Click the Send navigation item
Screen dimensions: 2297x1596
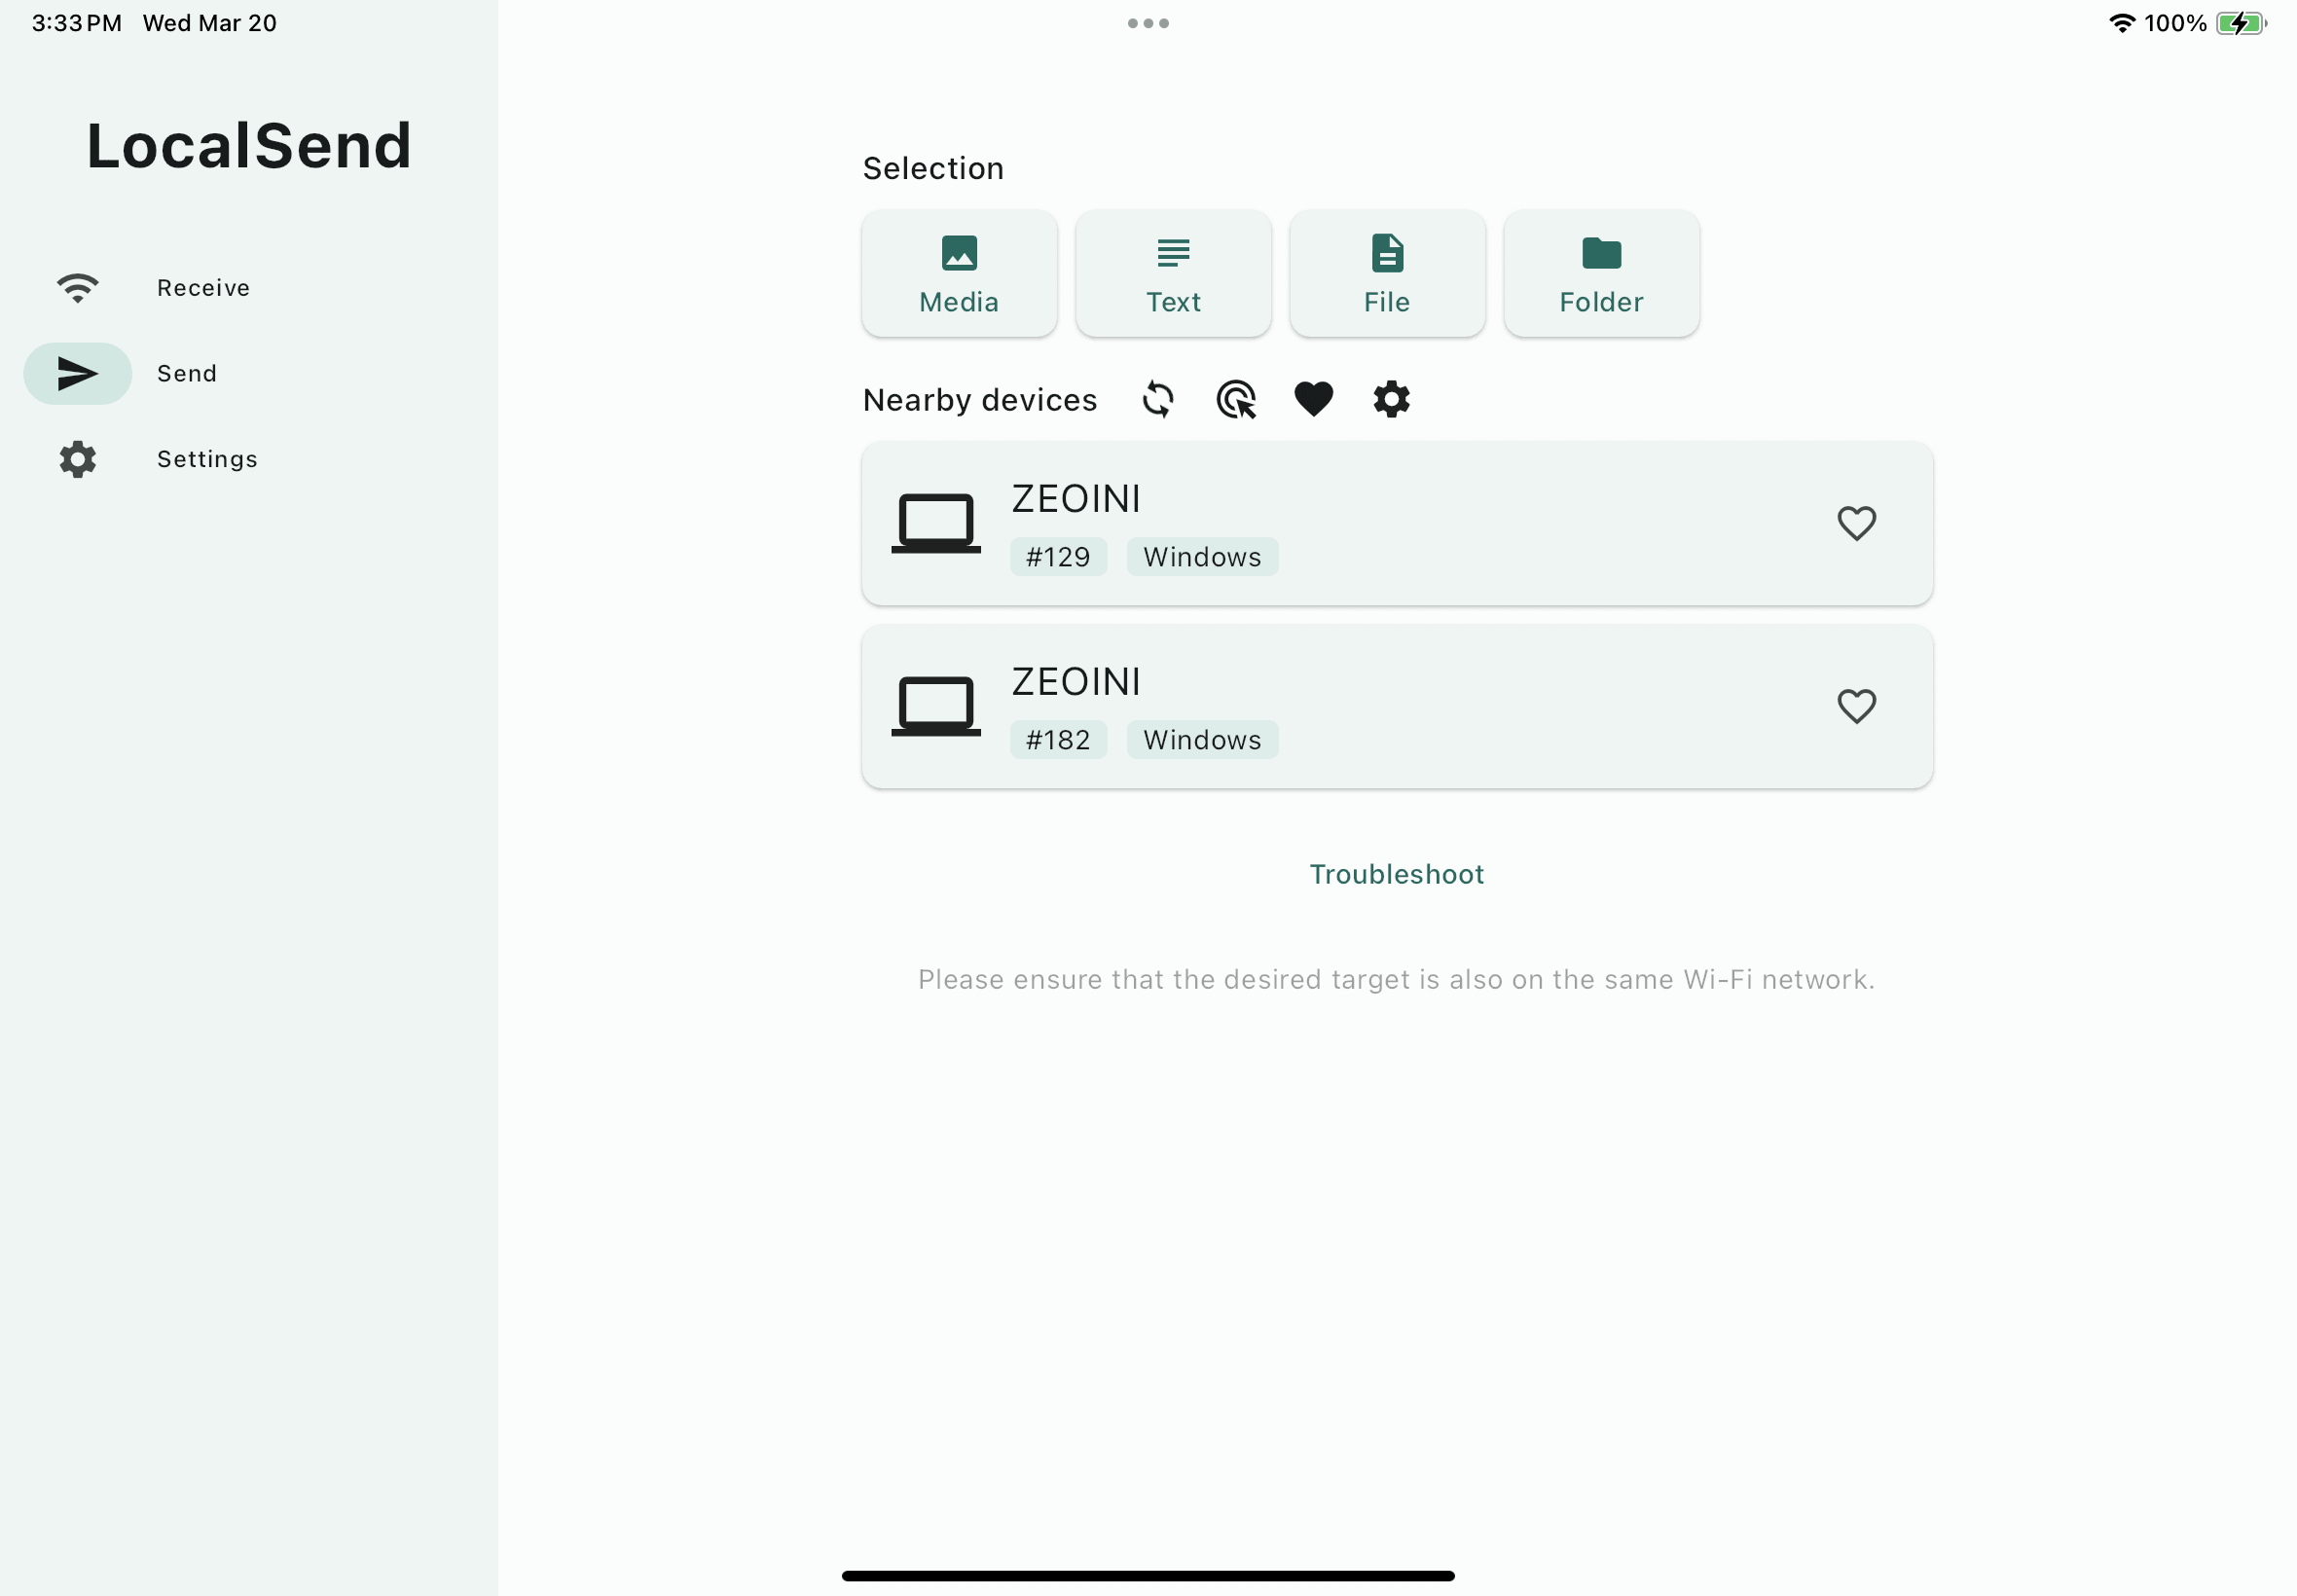[x=189, y=374]
